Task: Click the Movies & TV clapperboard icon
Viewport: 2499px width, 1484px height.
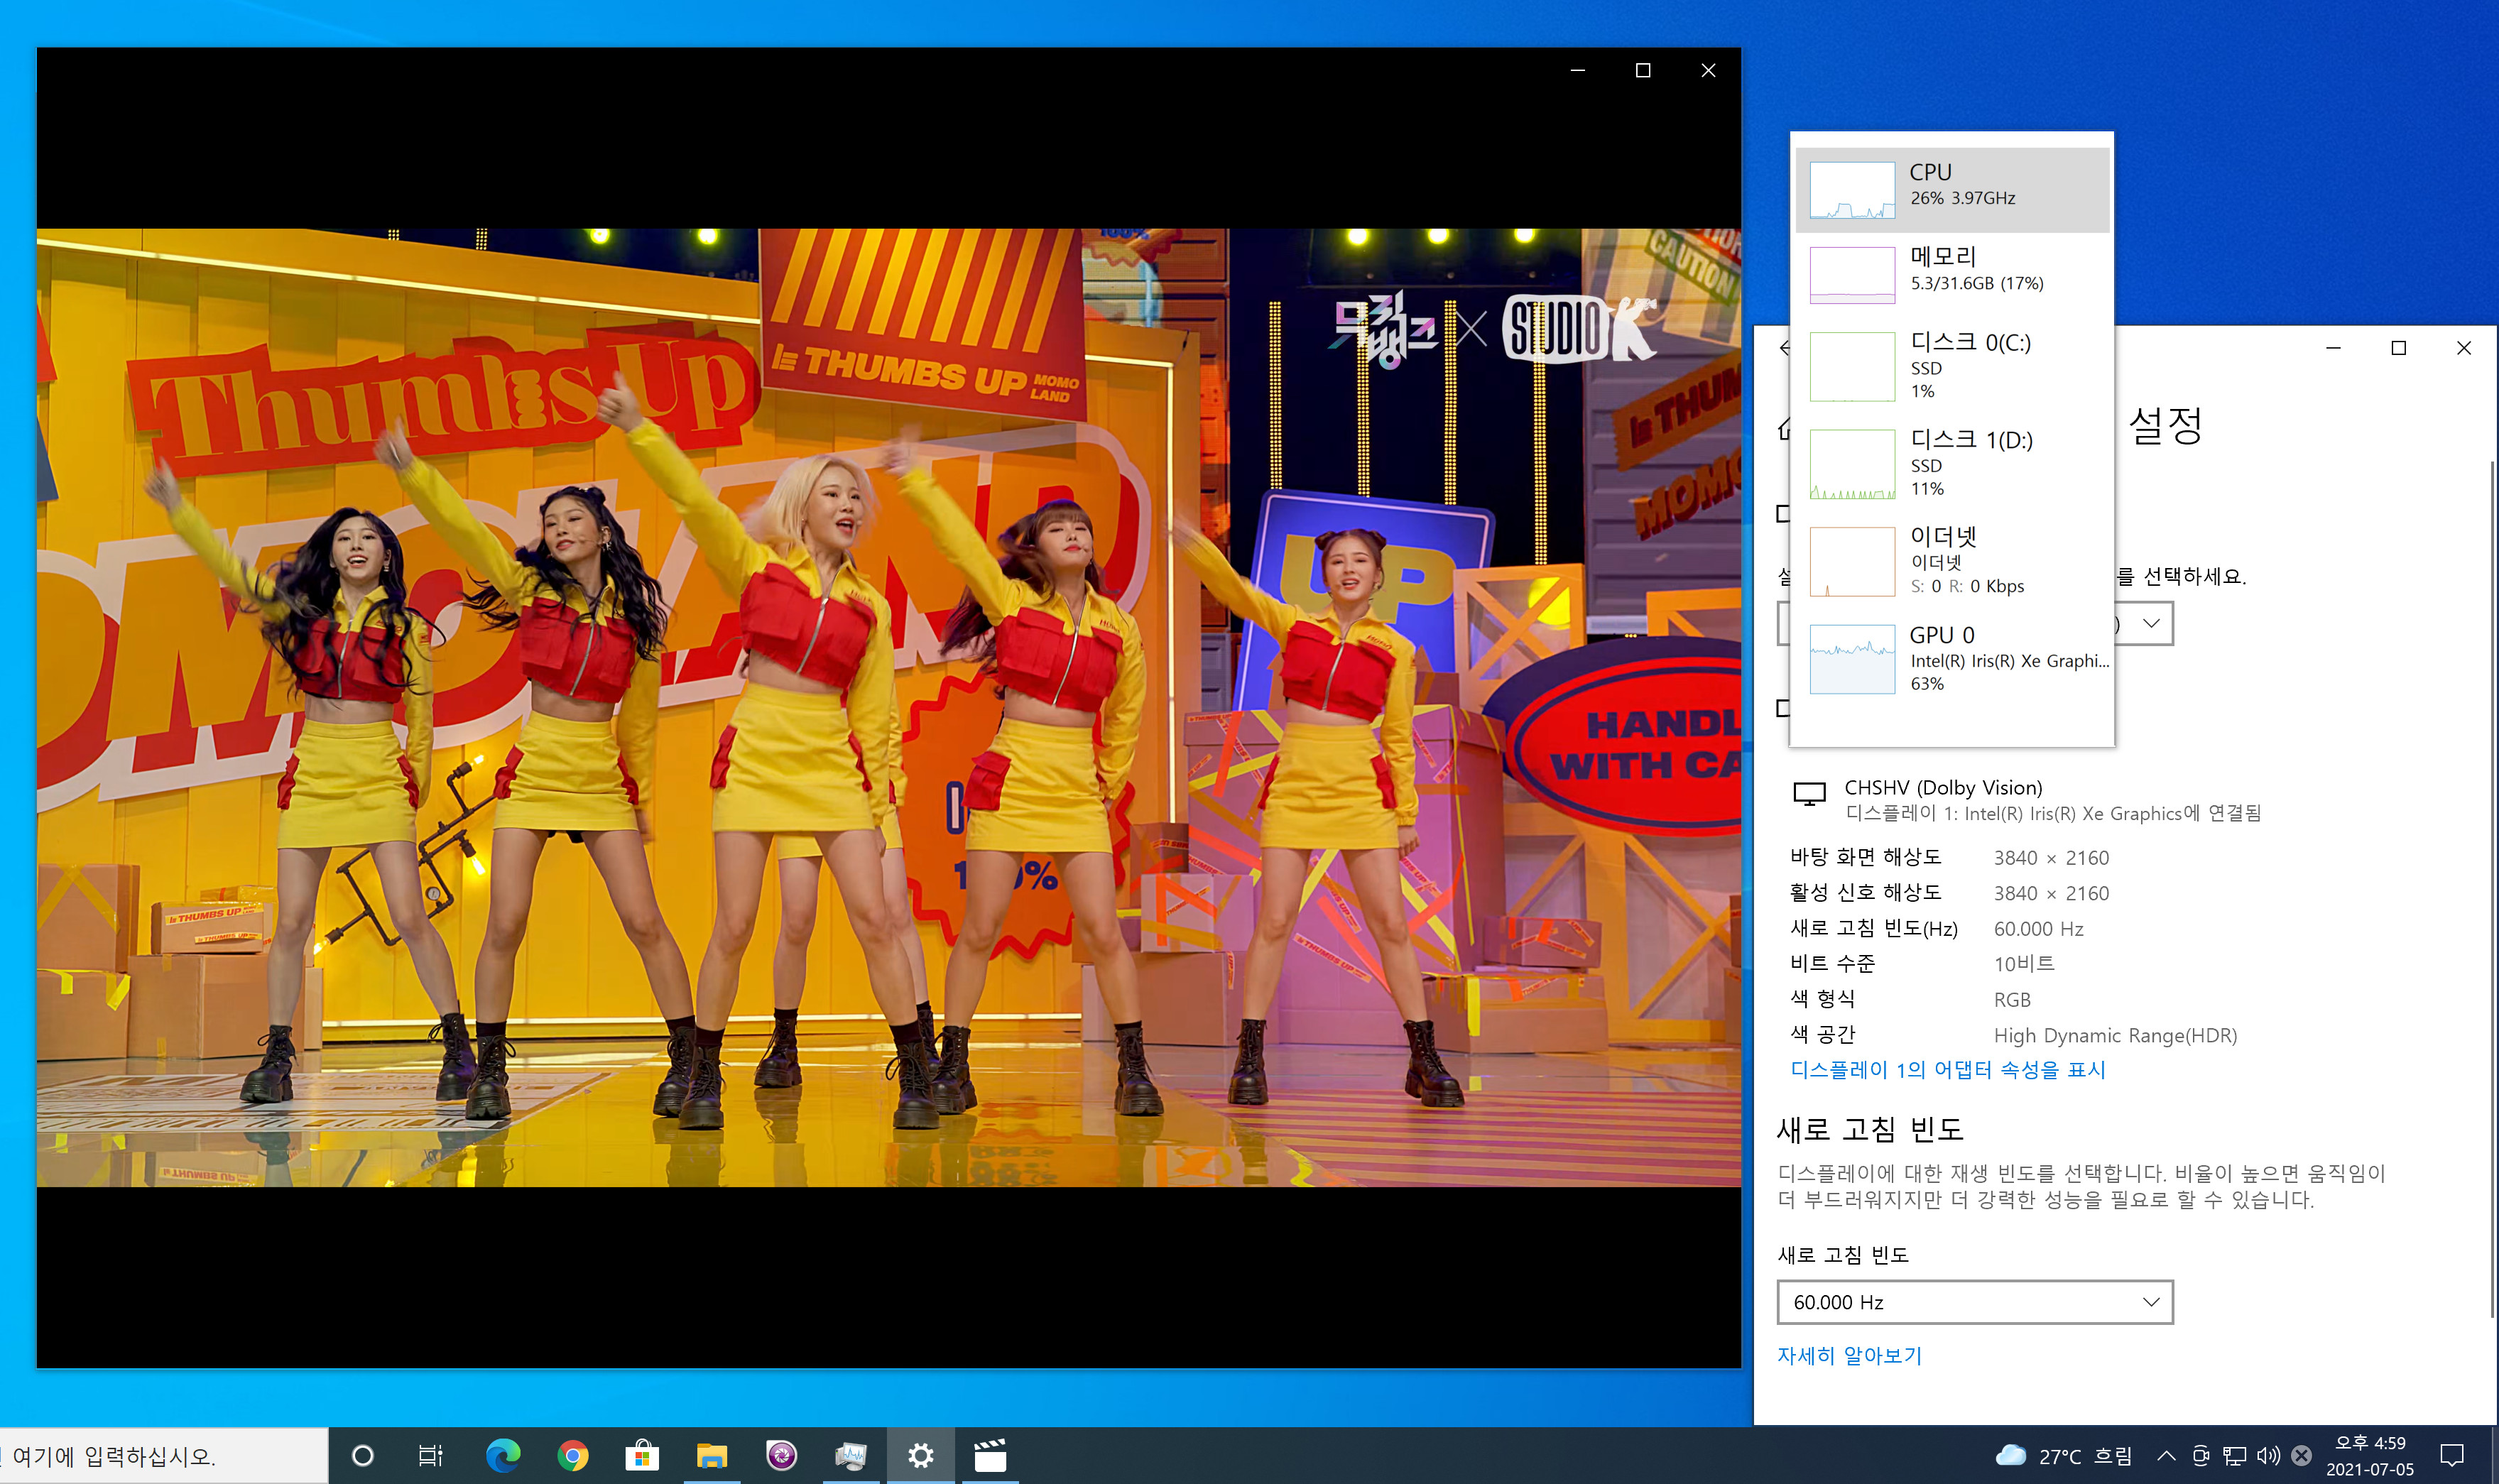Action: click(x=990, y=1455)
